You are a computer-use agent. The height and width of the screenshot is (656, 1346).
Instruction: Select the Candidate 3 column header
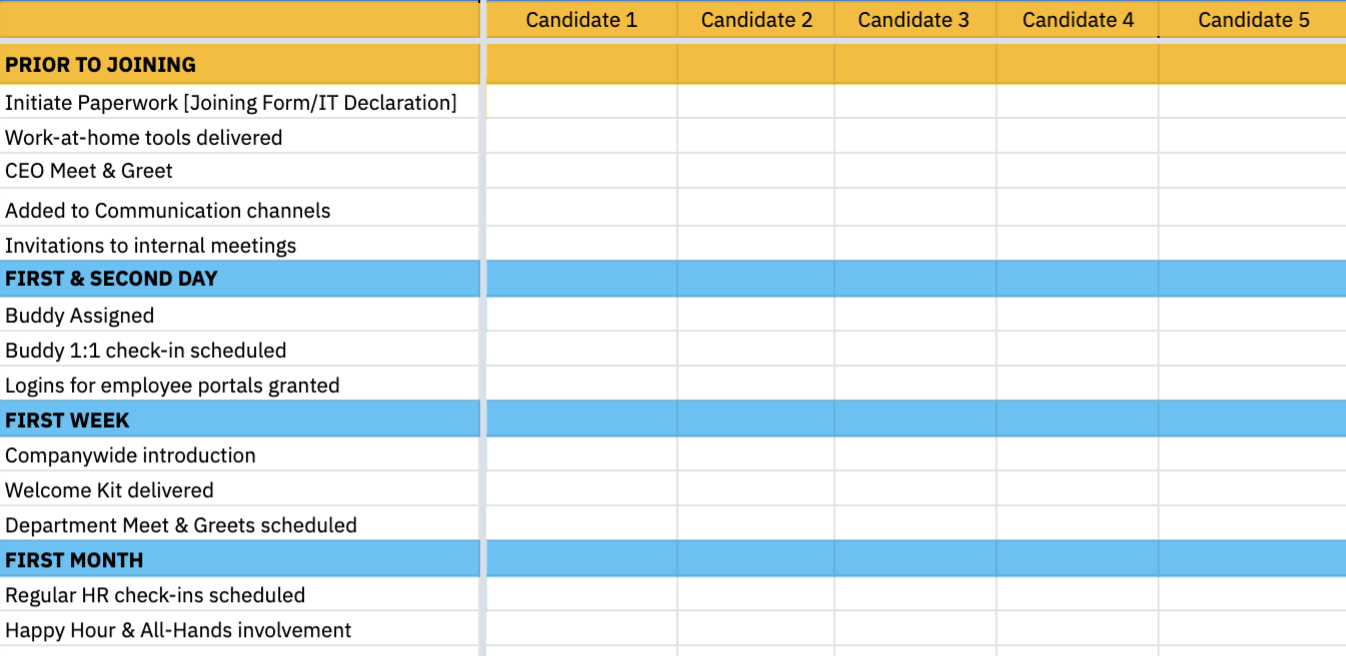(913, 20)
